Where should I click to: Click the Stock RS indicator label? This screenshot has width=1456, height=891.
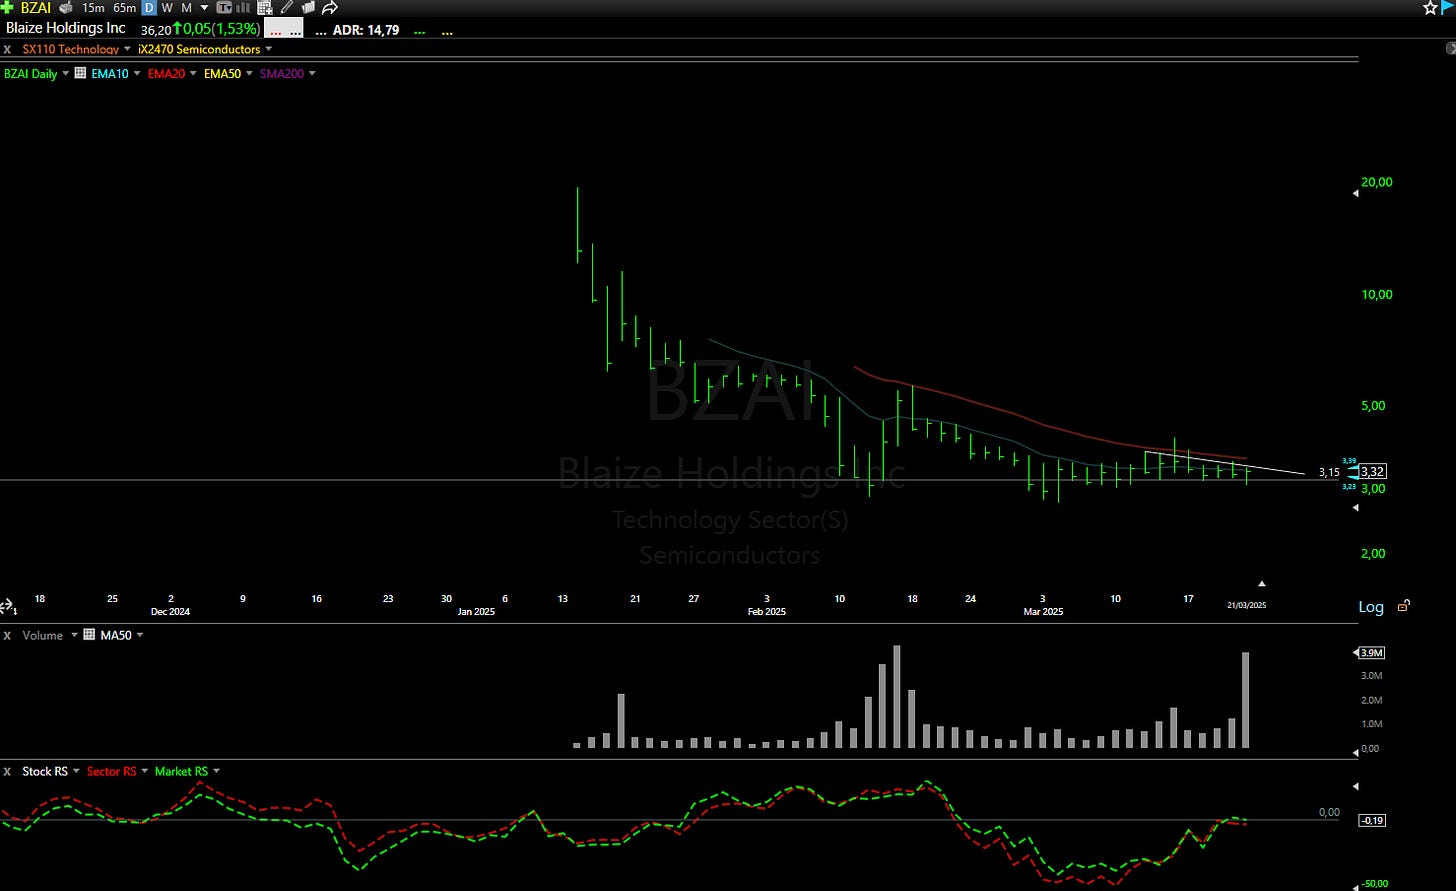[45, 772]
